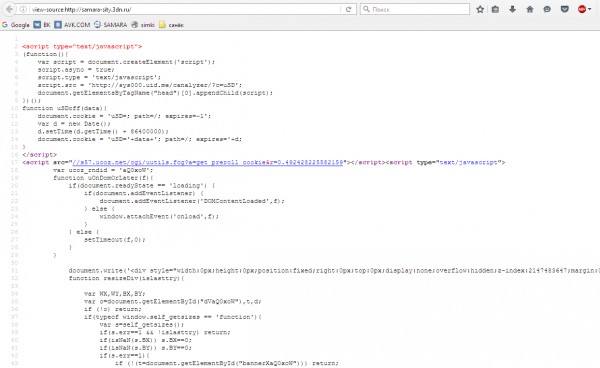
Task: Click line "window.attachEvent('onload',f);"
Action: click(x=159, y=217)
